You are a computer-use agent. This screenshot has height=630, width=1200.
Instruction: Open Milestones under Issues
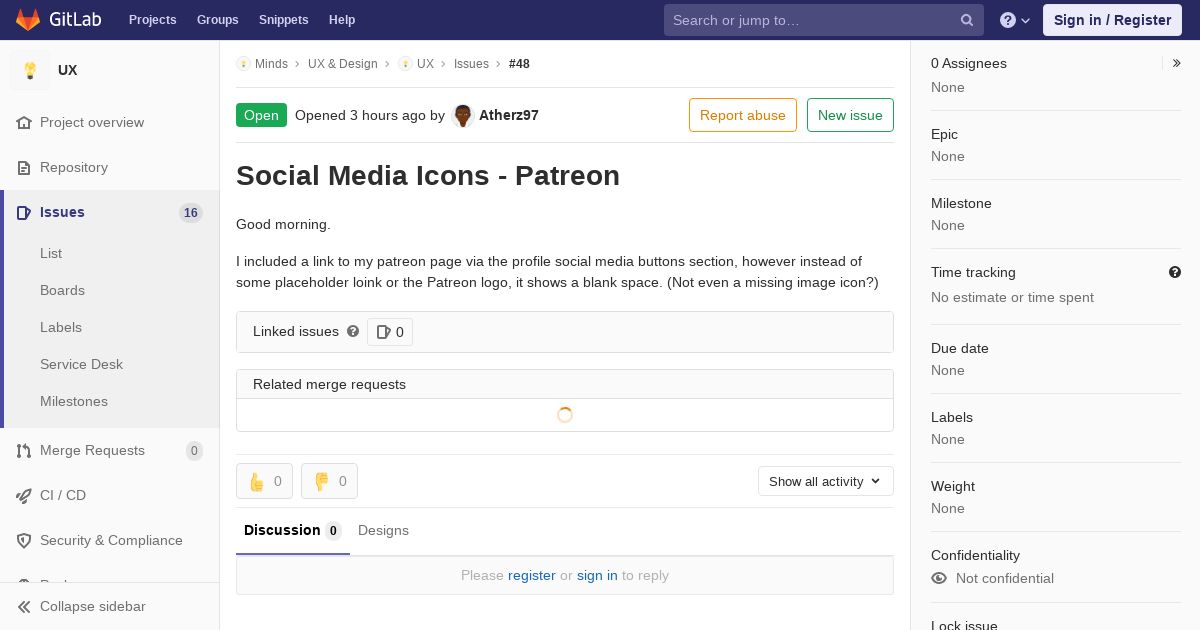click(74, 401)
